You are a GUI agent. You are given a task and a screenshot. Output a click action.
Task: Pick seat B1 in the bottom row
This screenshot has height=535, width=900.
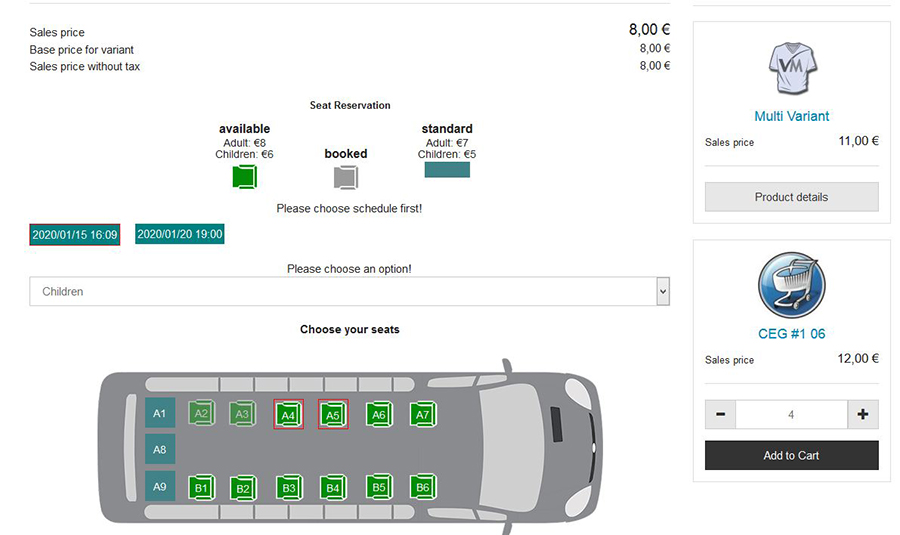click(x=202, y=488)
